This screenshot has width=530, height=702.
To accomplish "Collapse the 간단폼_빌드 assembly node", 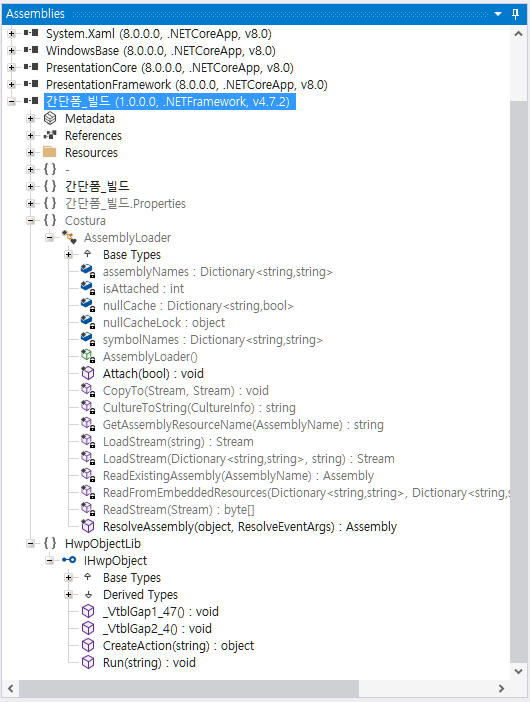I will click(x=12, y=102).
